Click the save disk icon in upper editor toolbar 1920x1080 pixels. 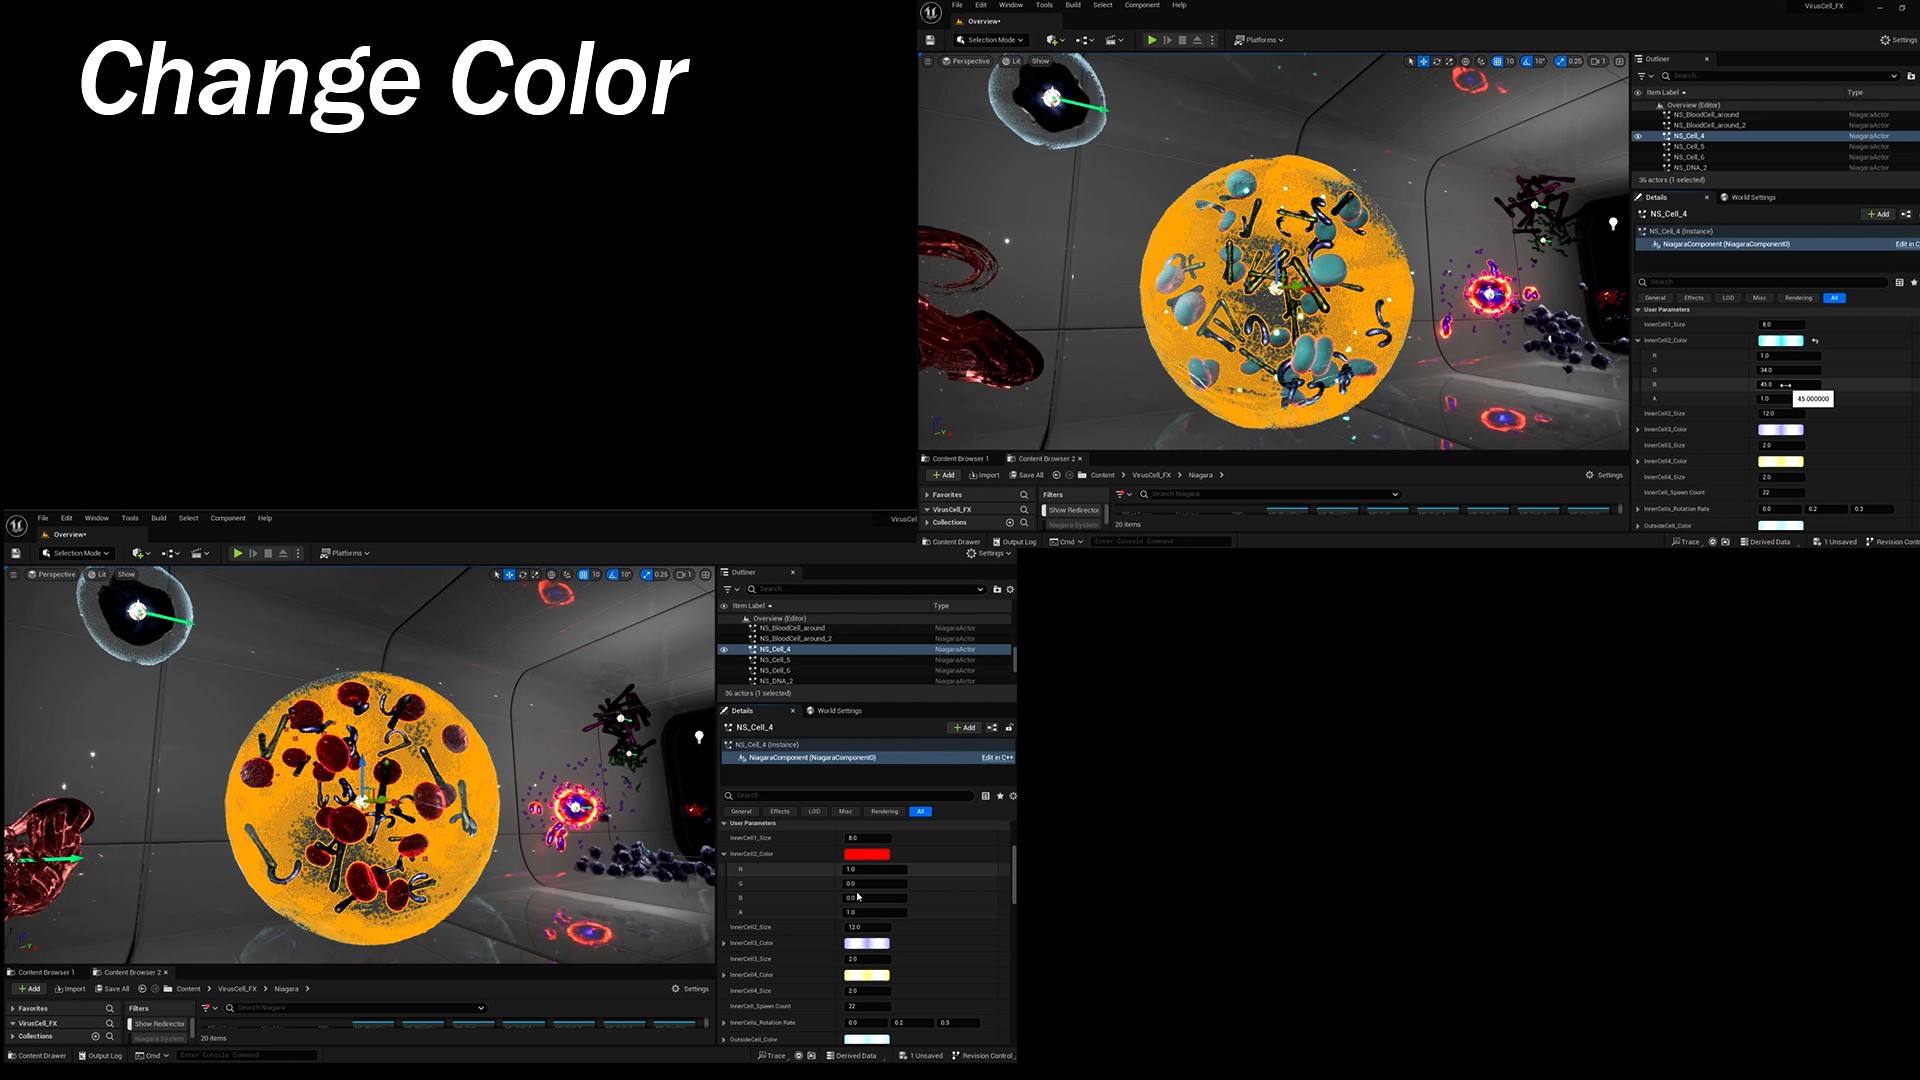pos(930,40)
